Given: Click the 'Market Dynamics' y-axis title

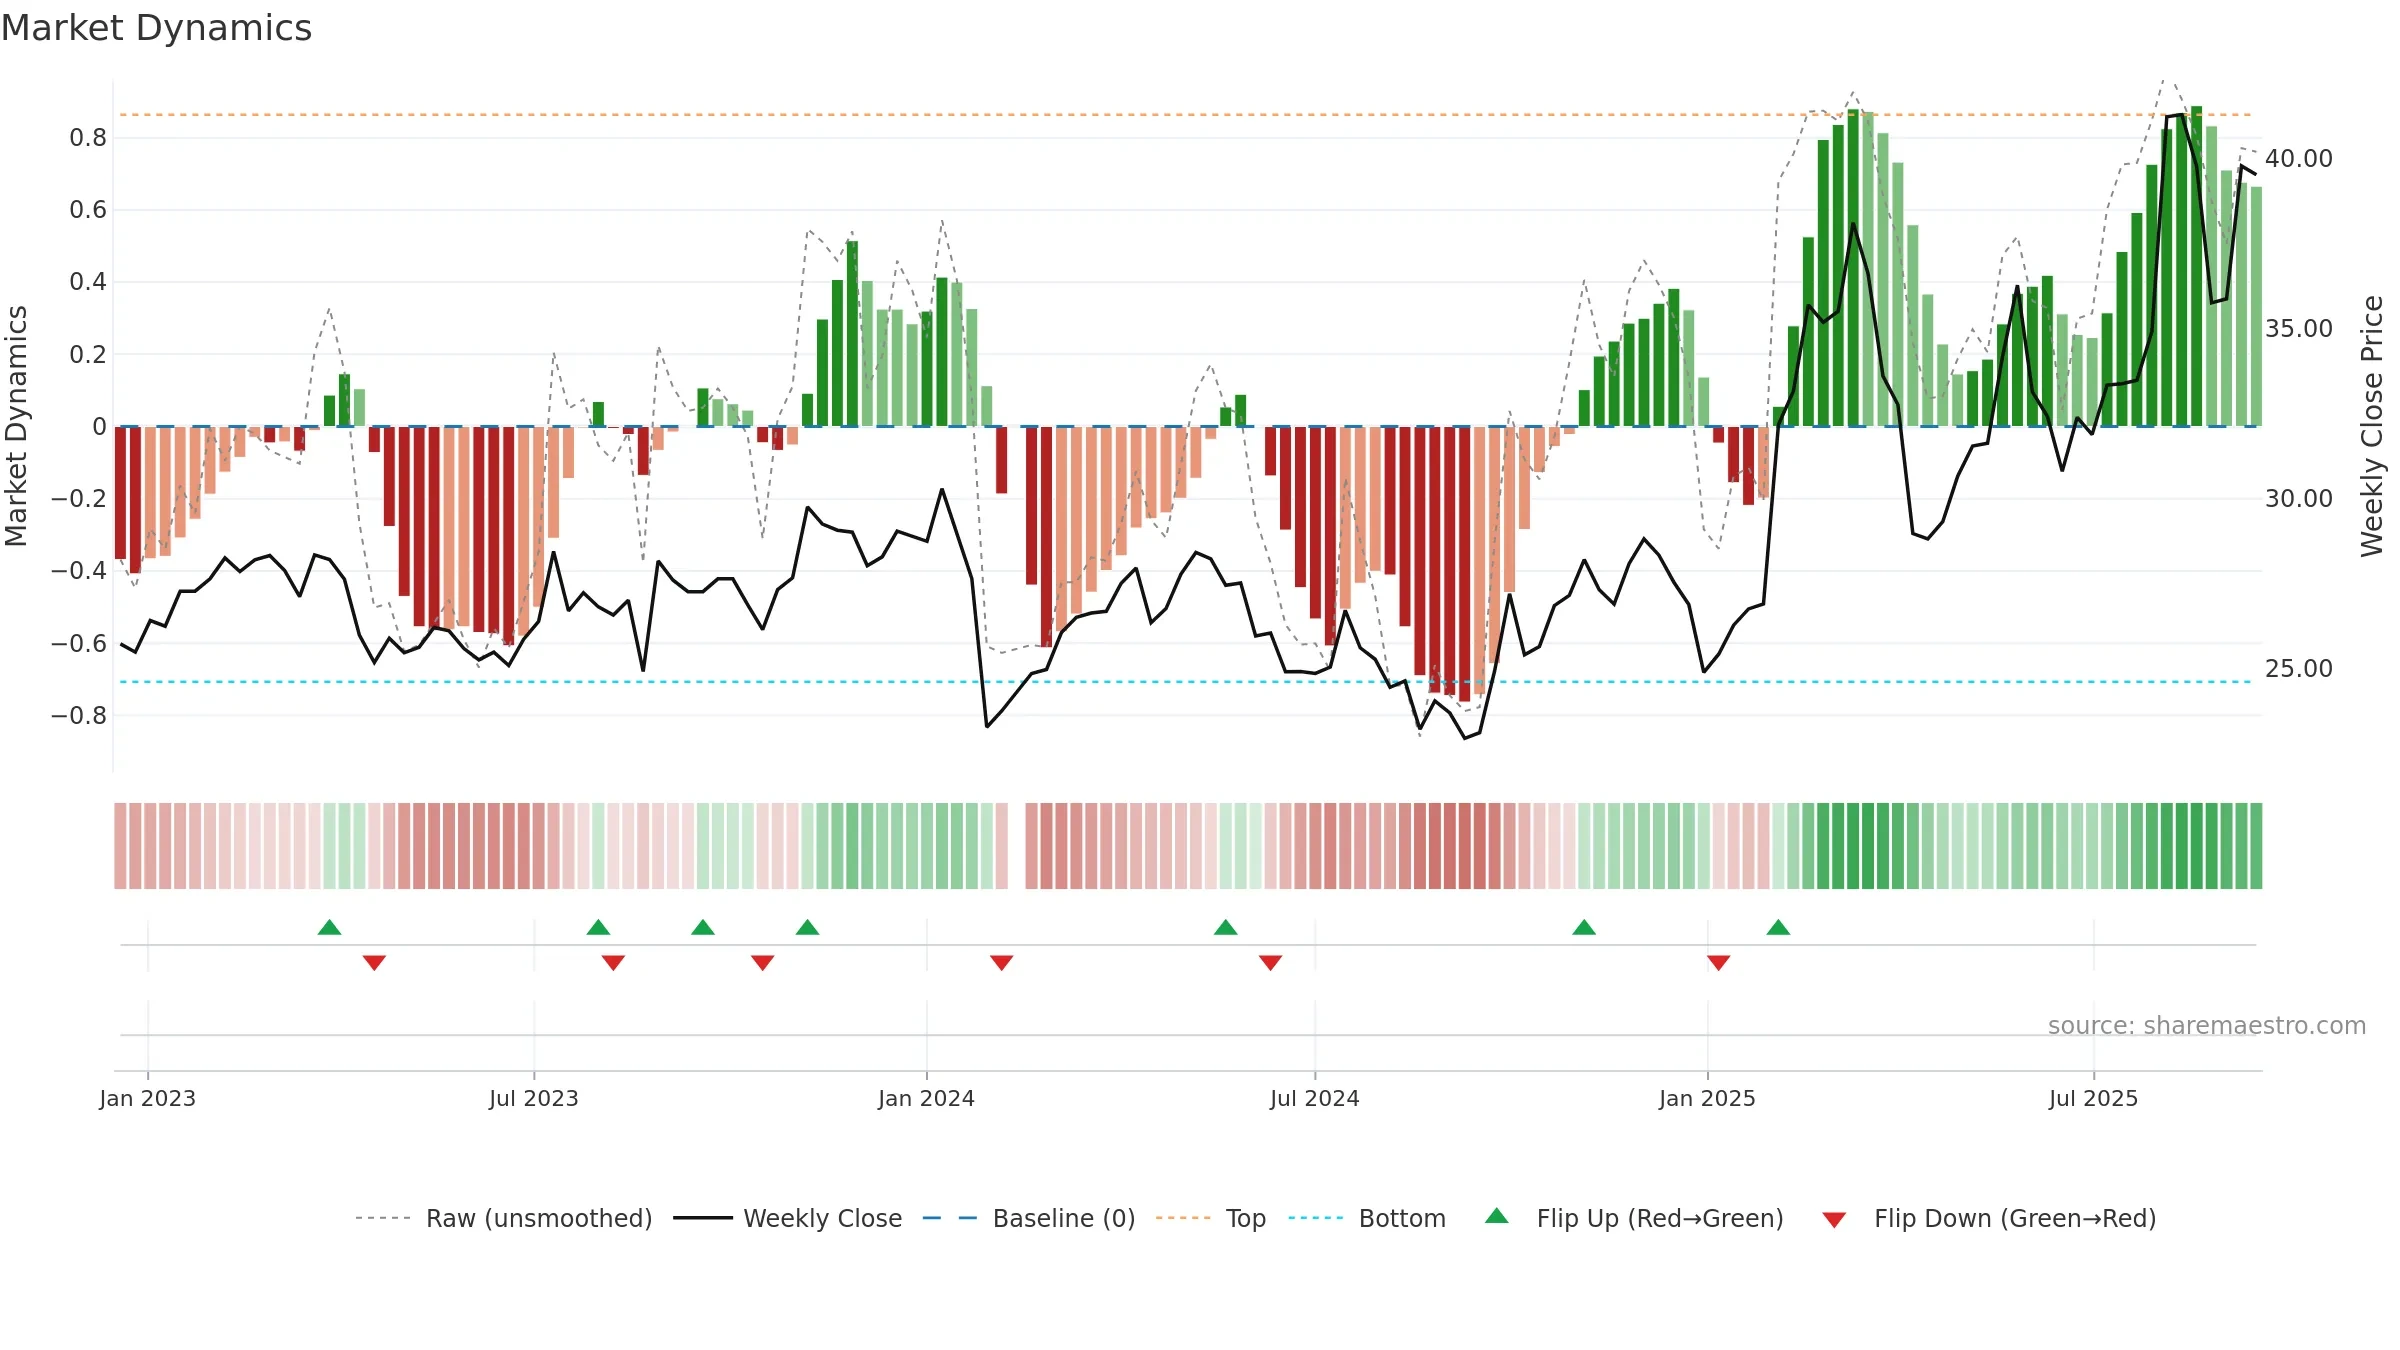Looking at the screenshot, I should pyautogui.click(x=16, y=426).
